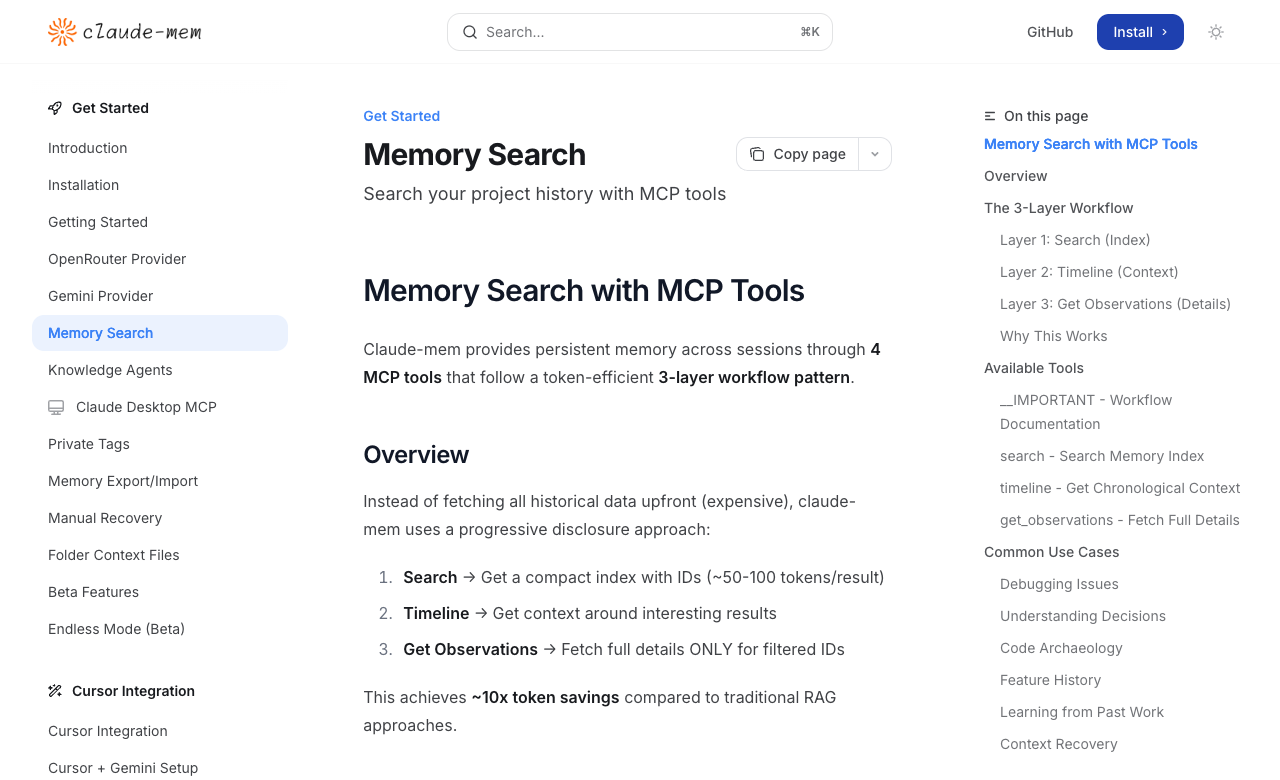Open Cursor Integration page link
1280x780 pixels.
click(160, 731)
